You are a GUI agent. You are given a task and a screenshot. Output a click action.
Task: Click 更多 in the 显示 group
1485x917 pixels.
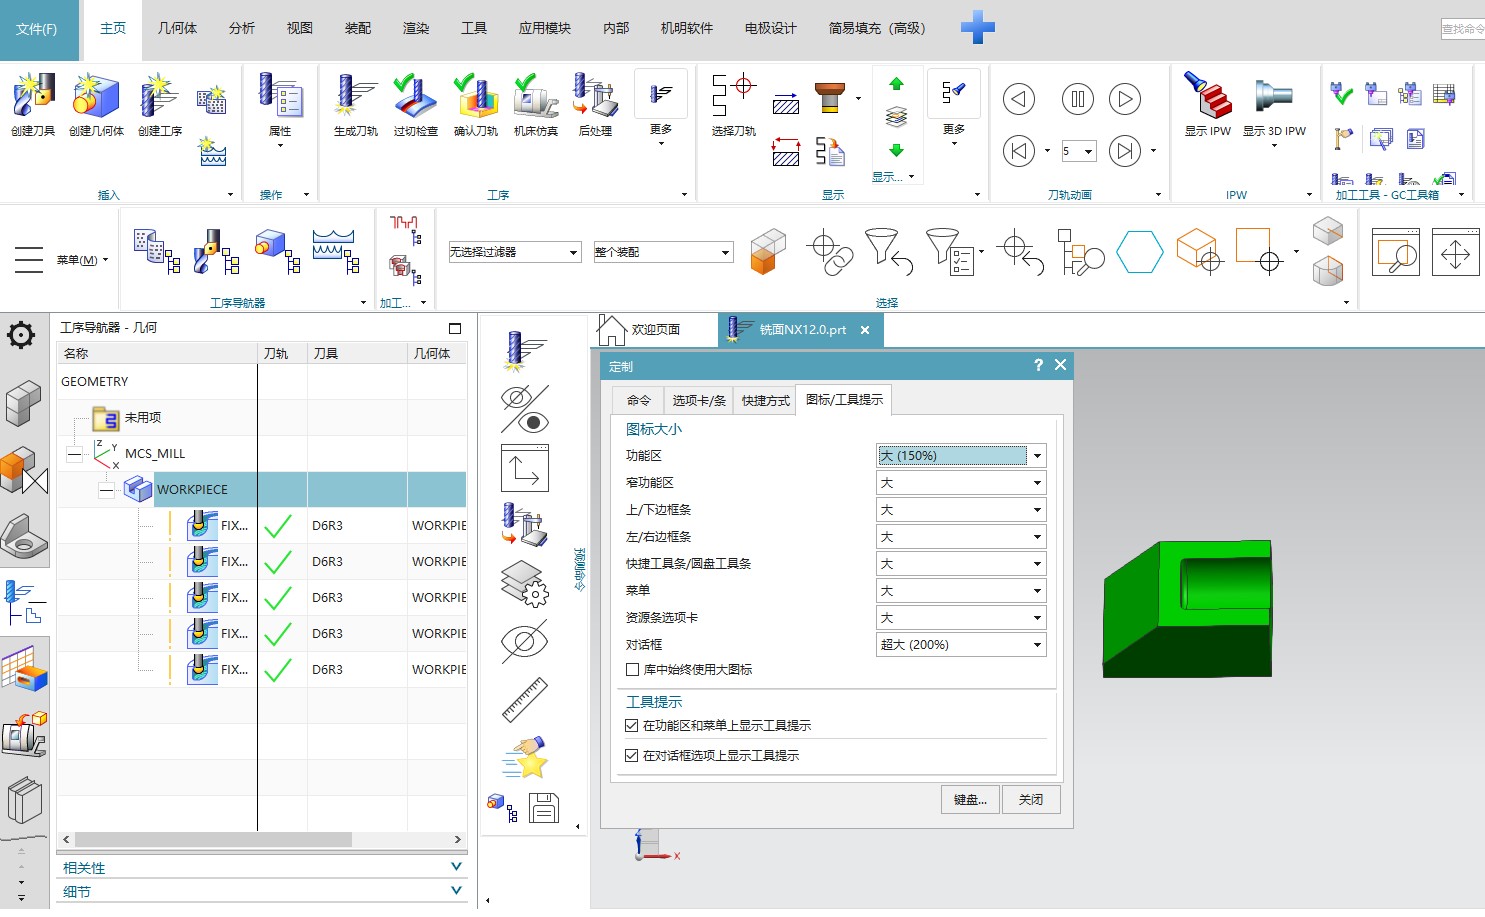954,108
